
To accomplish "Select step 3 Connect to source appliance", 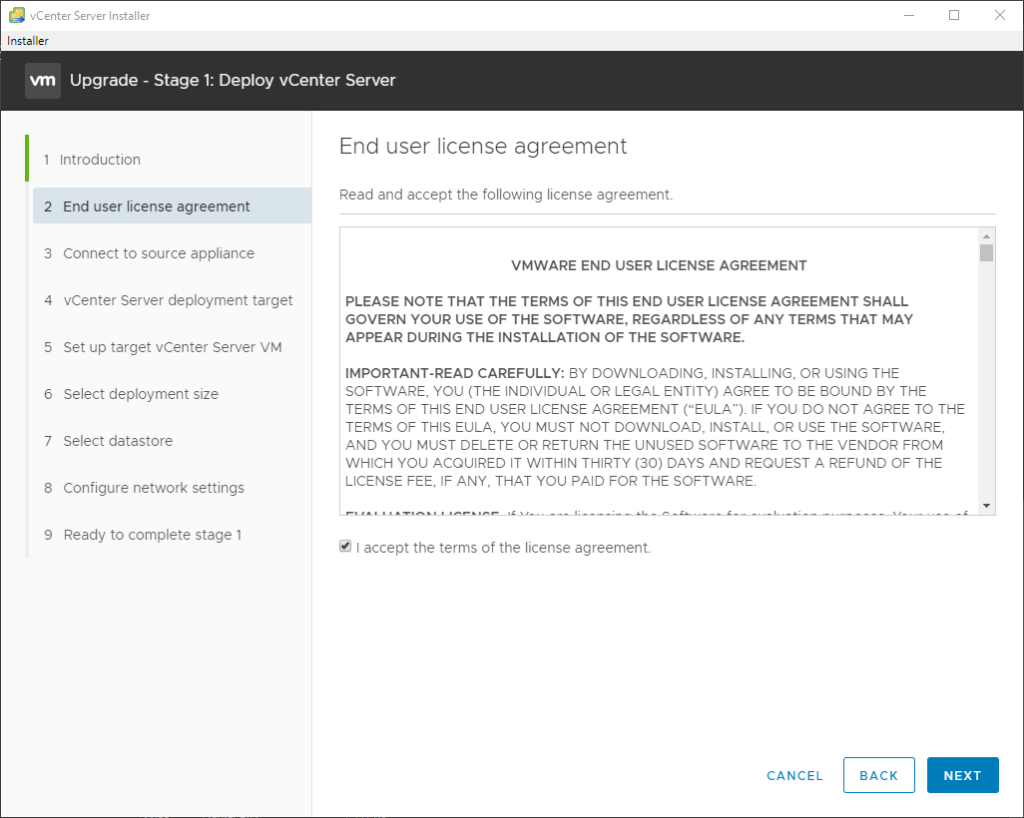I will (149, 253).
